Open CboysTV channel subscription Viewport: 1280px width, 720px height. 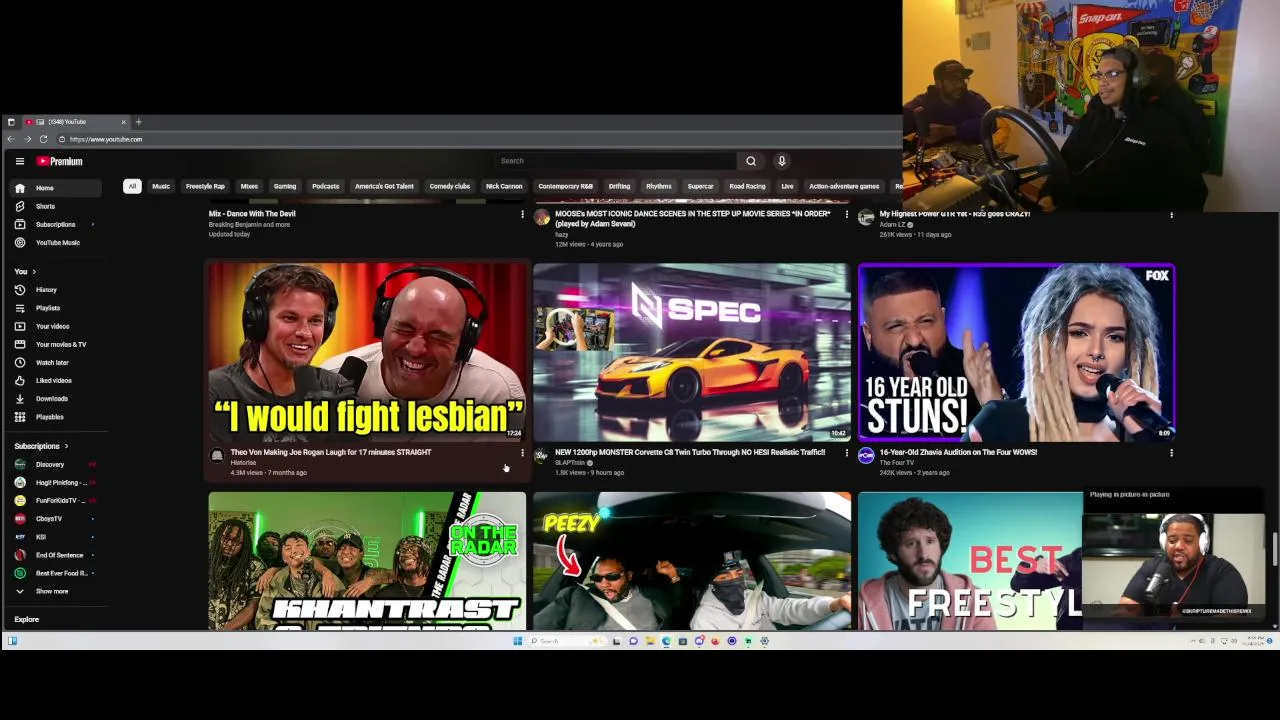point(48,519)
